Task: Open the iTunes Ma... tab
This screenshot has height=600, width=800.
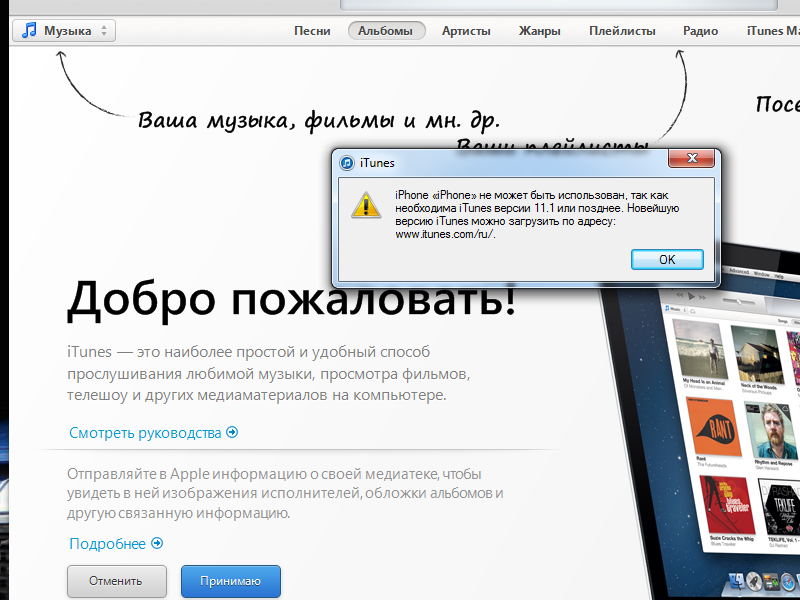Action: pyautogui.click(x=773, y=31)
